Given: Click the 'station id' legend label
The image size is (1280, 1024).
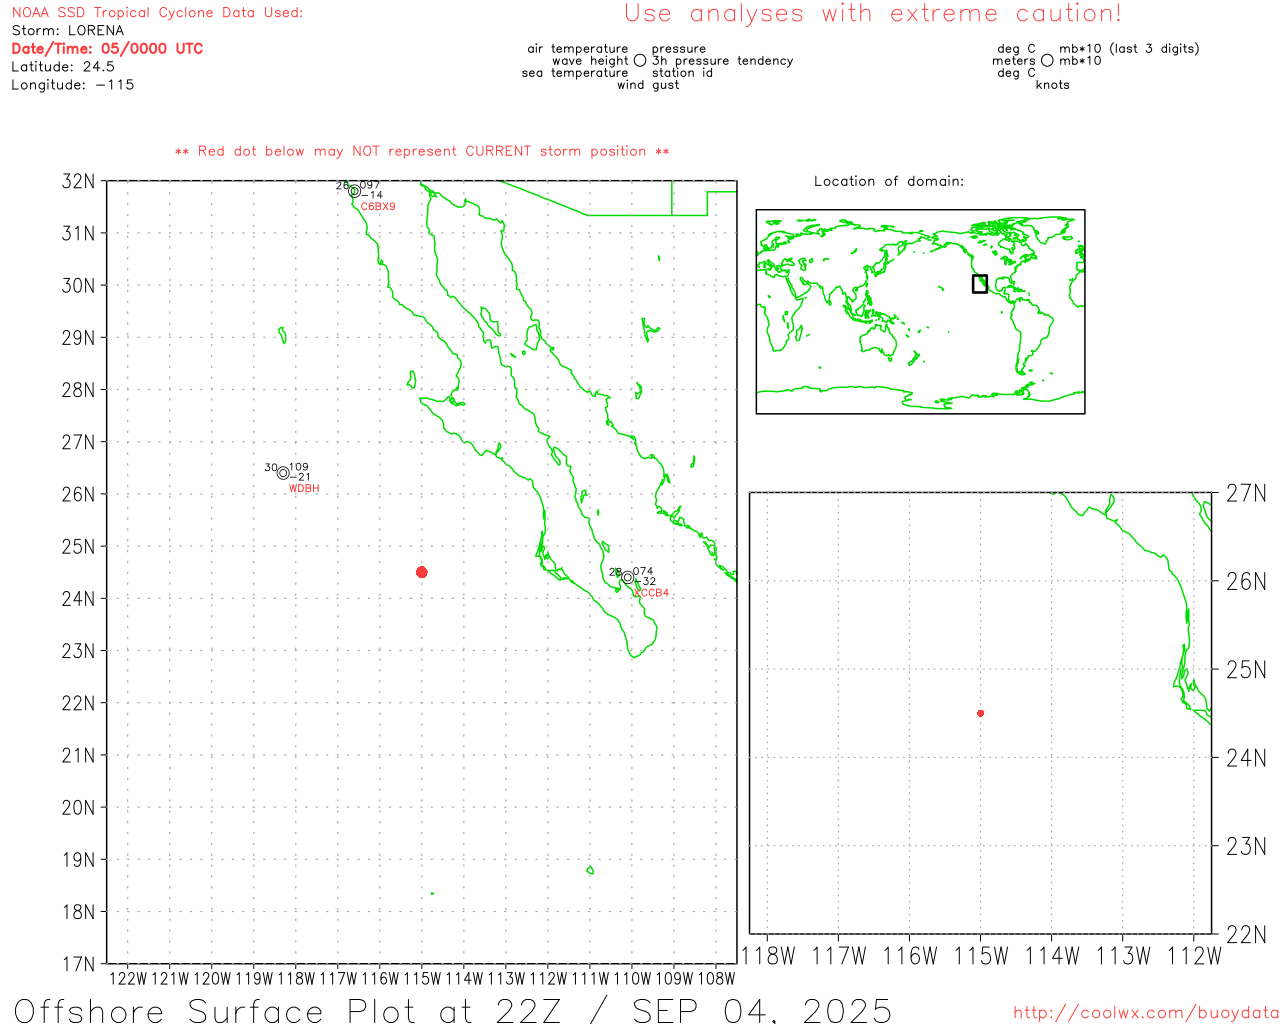Looking at the screenshot, I should click(683, 73).
